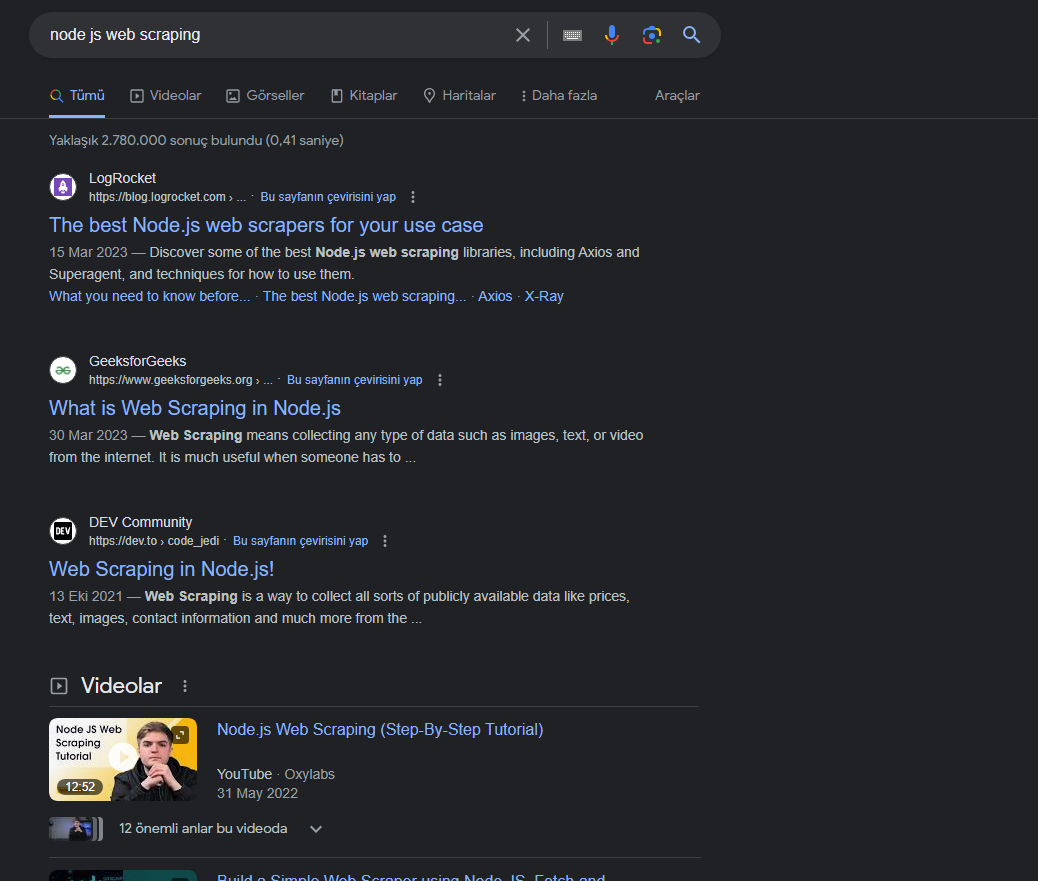Open 'The best Node.js web scrapers' result

coord(266,225)
